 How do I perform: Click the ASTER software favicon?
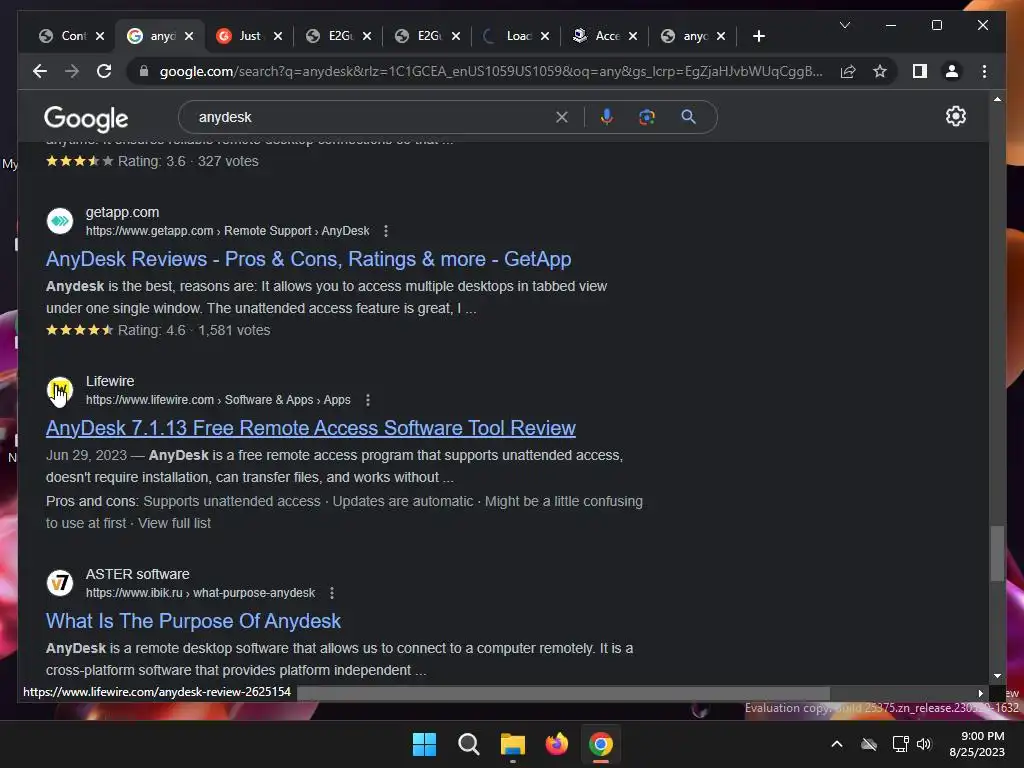(60, 583)
